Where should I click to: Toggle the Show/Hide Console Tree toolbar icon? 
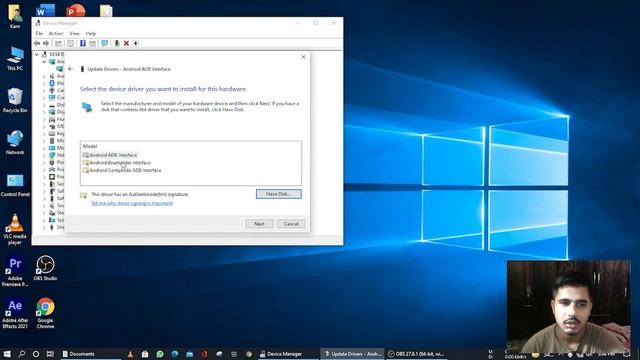point(58,43)
